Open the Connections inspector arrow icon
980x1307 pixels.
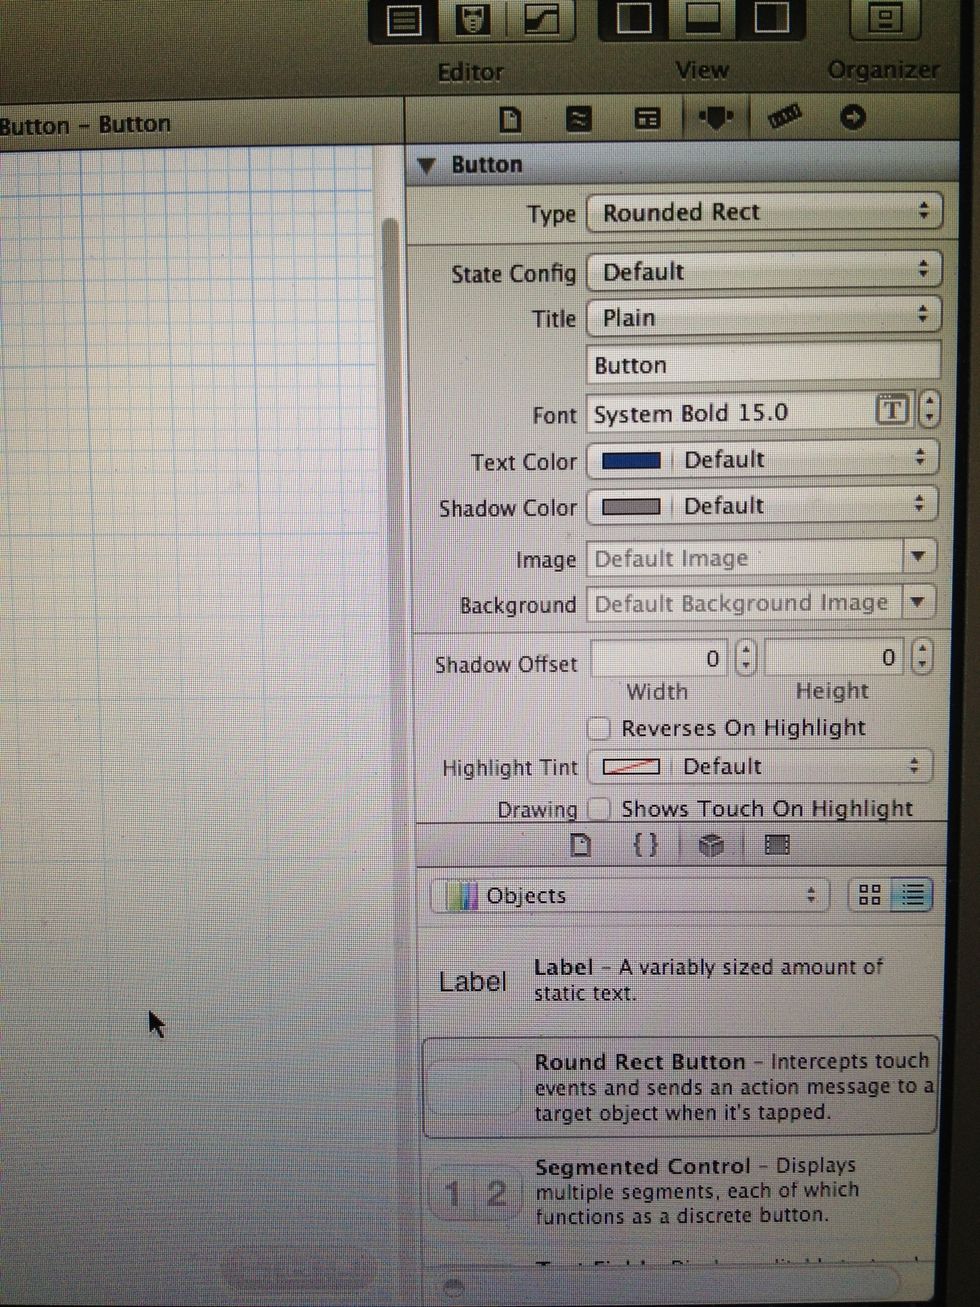853,117
